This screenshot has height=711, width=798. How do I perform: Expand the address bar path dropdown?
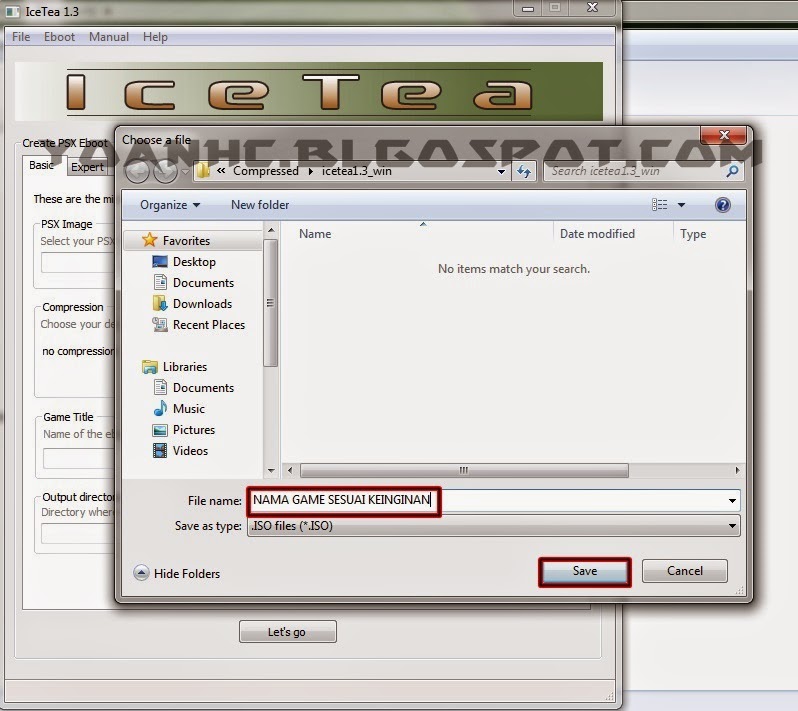point(501,172)
